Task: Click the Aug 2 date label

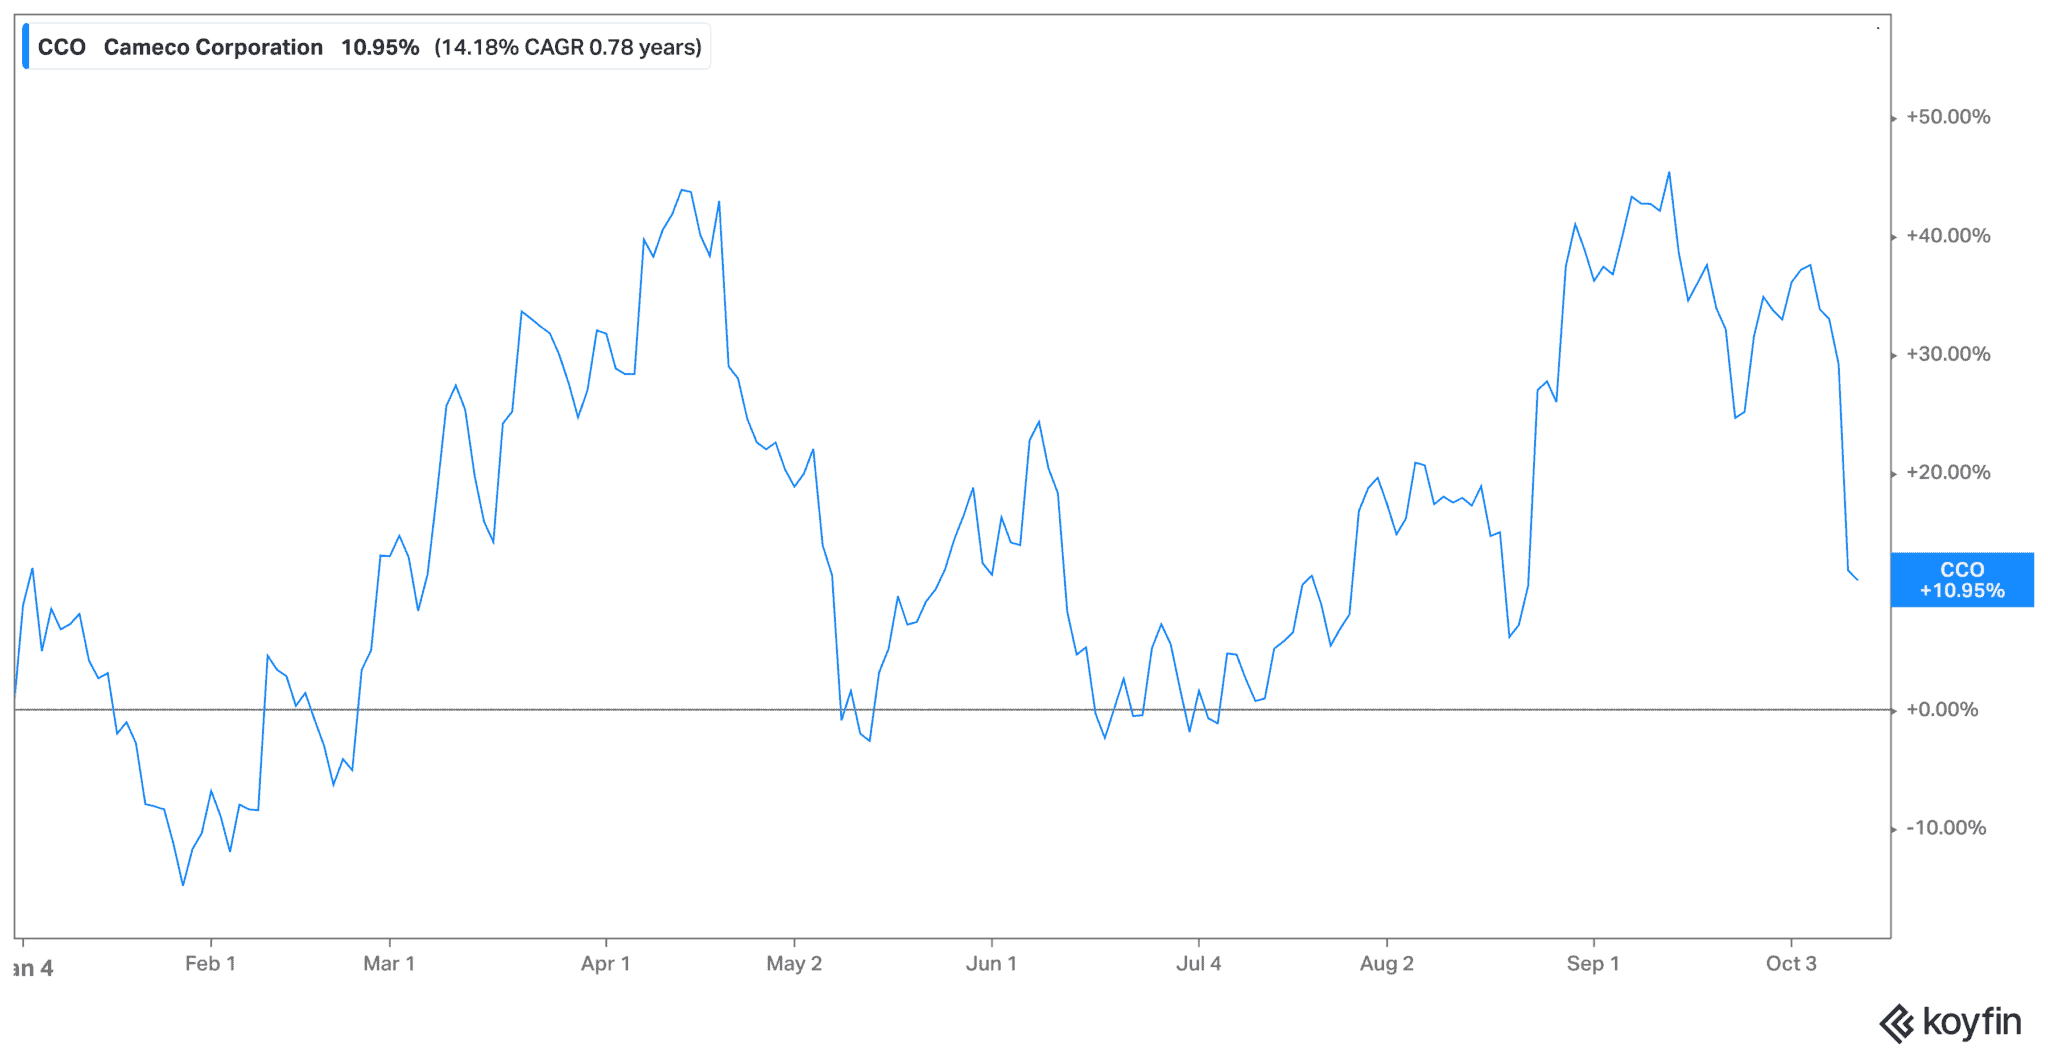Action: 1386,963
